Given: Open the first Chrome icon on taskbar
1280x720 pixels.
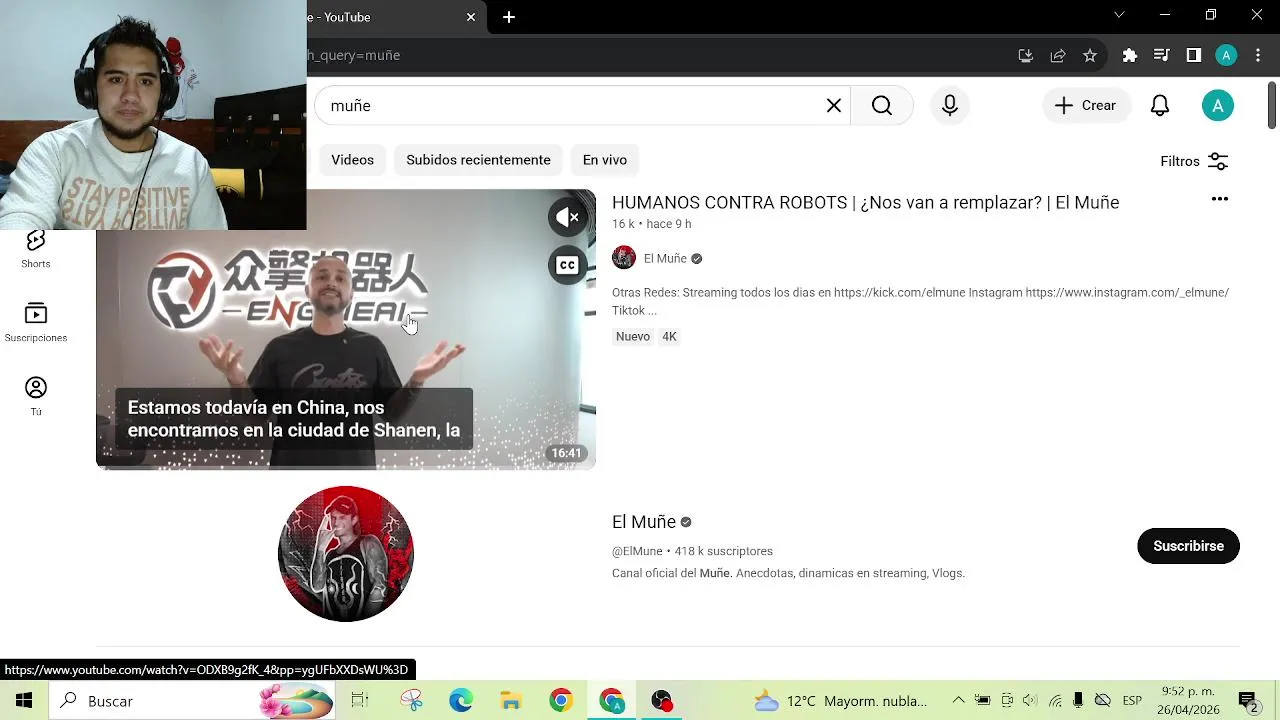Looking at the screenshot, I should coord(560,701).
